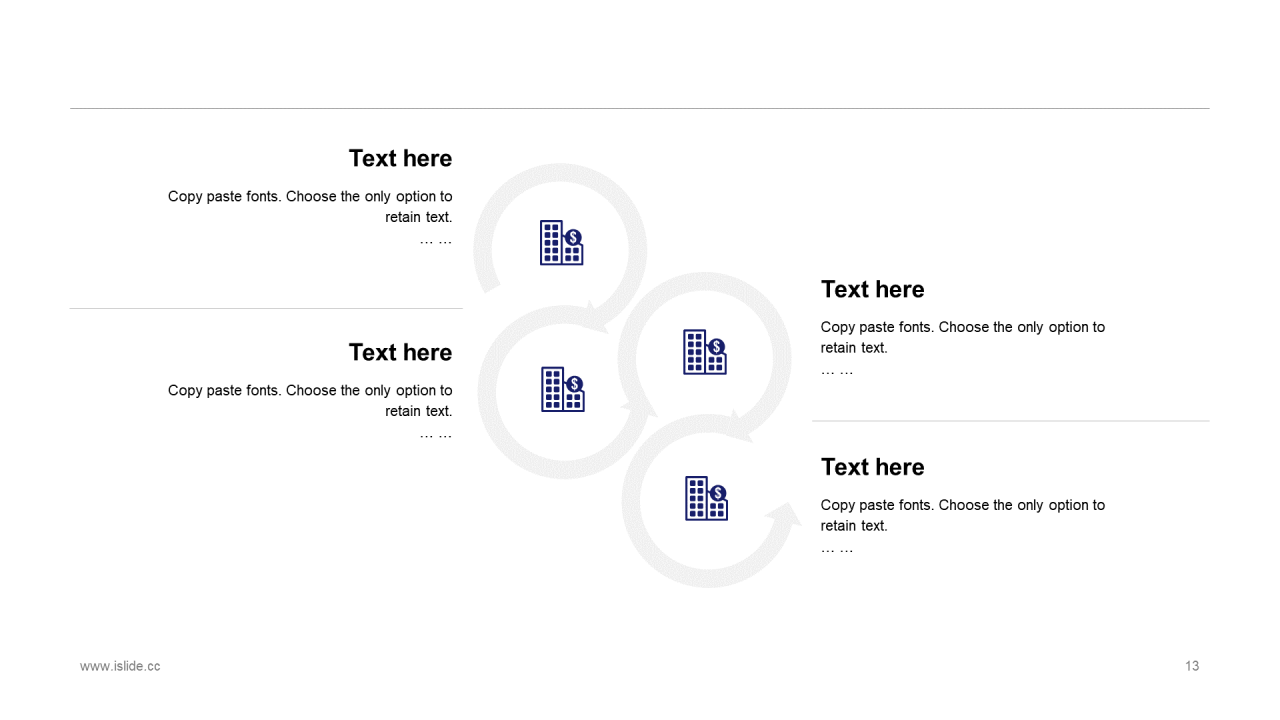Click the building icon in the right-middle circle
The height and width of the screenshot is (720, 1280).
(704, 352)
